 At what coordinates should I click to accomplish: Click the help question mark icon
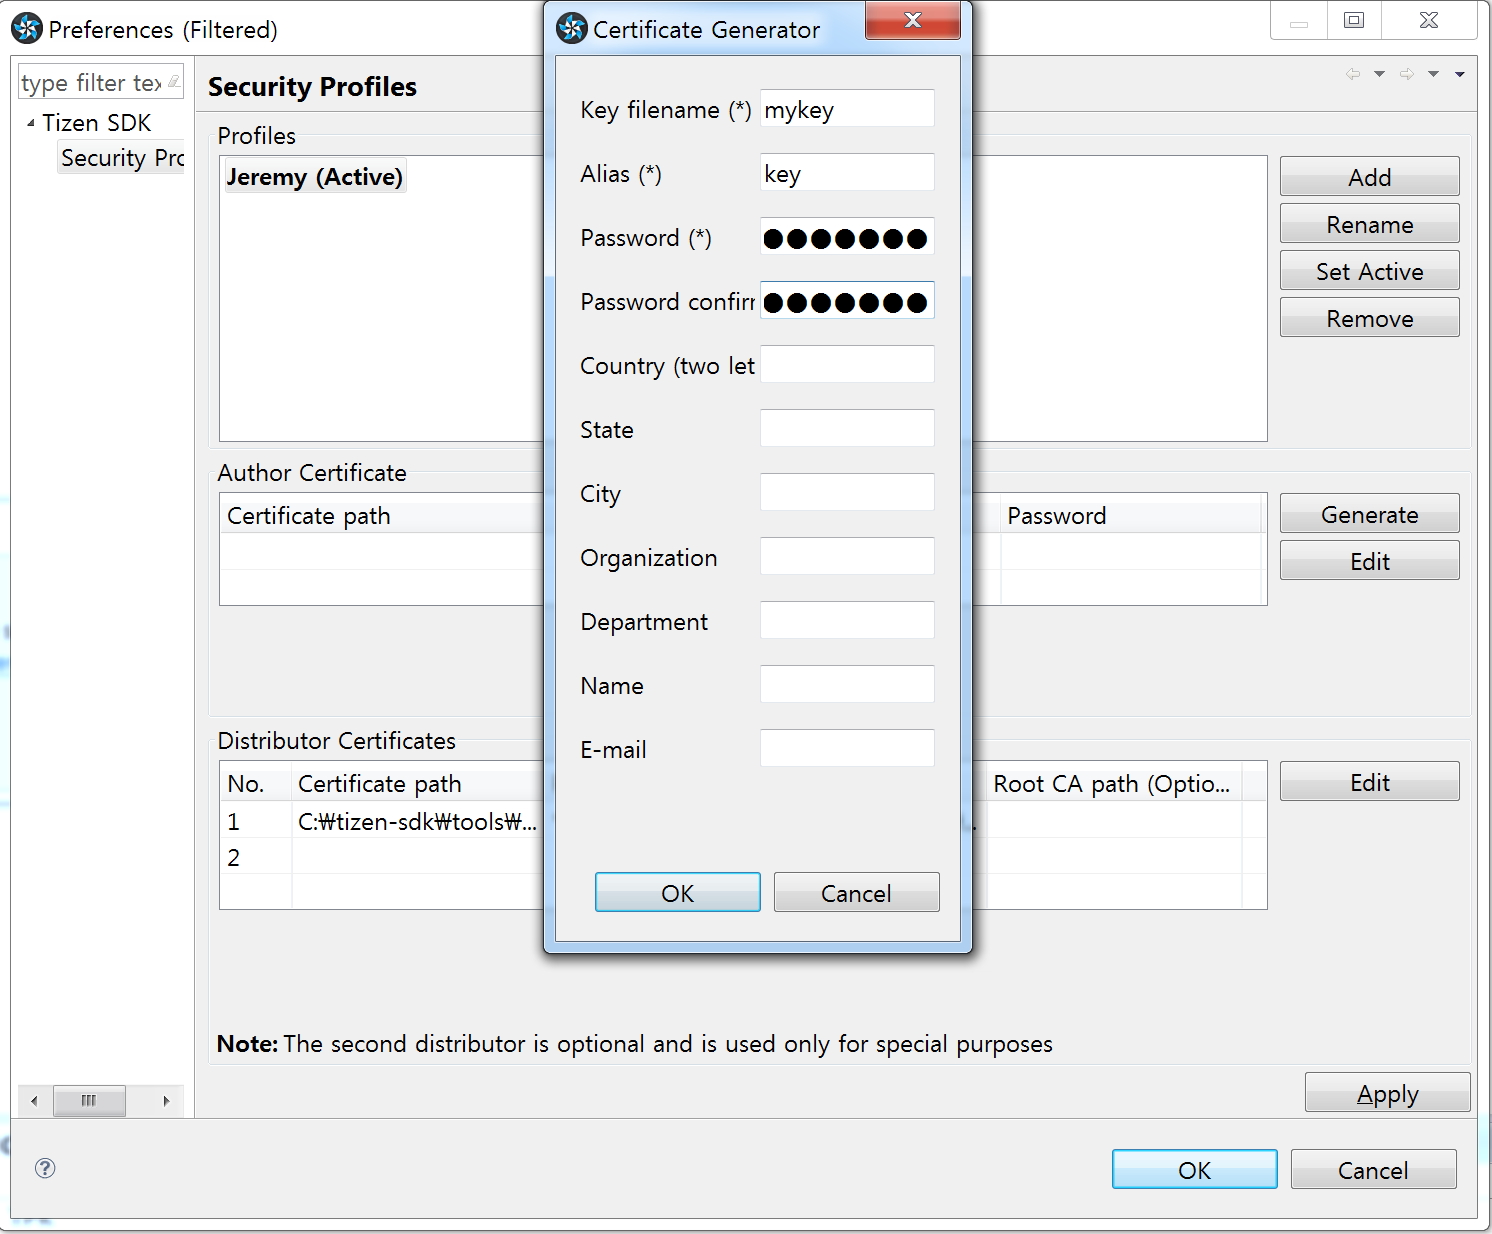[x=45, y=1168]
